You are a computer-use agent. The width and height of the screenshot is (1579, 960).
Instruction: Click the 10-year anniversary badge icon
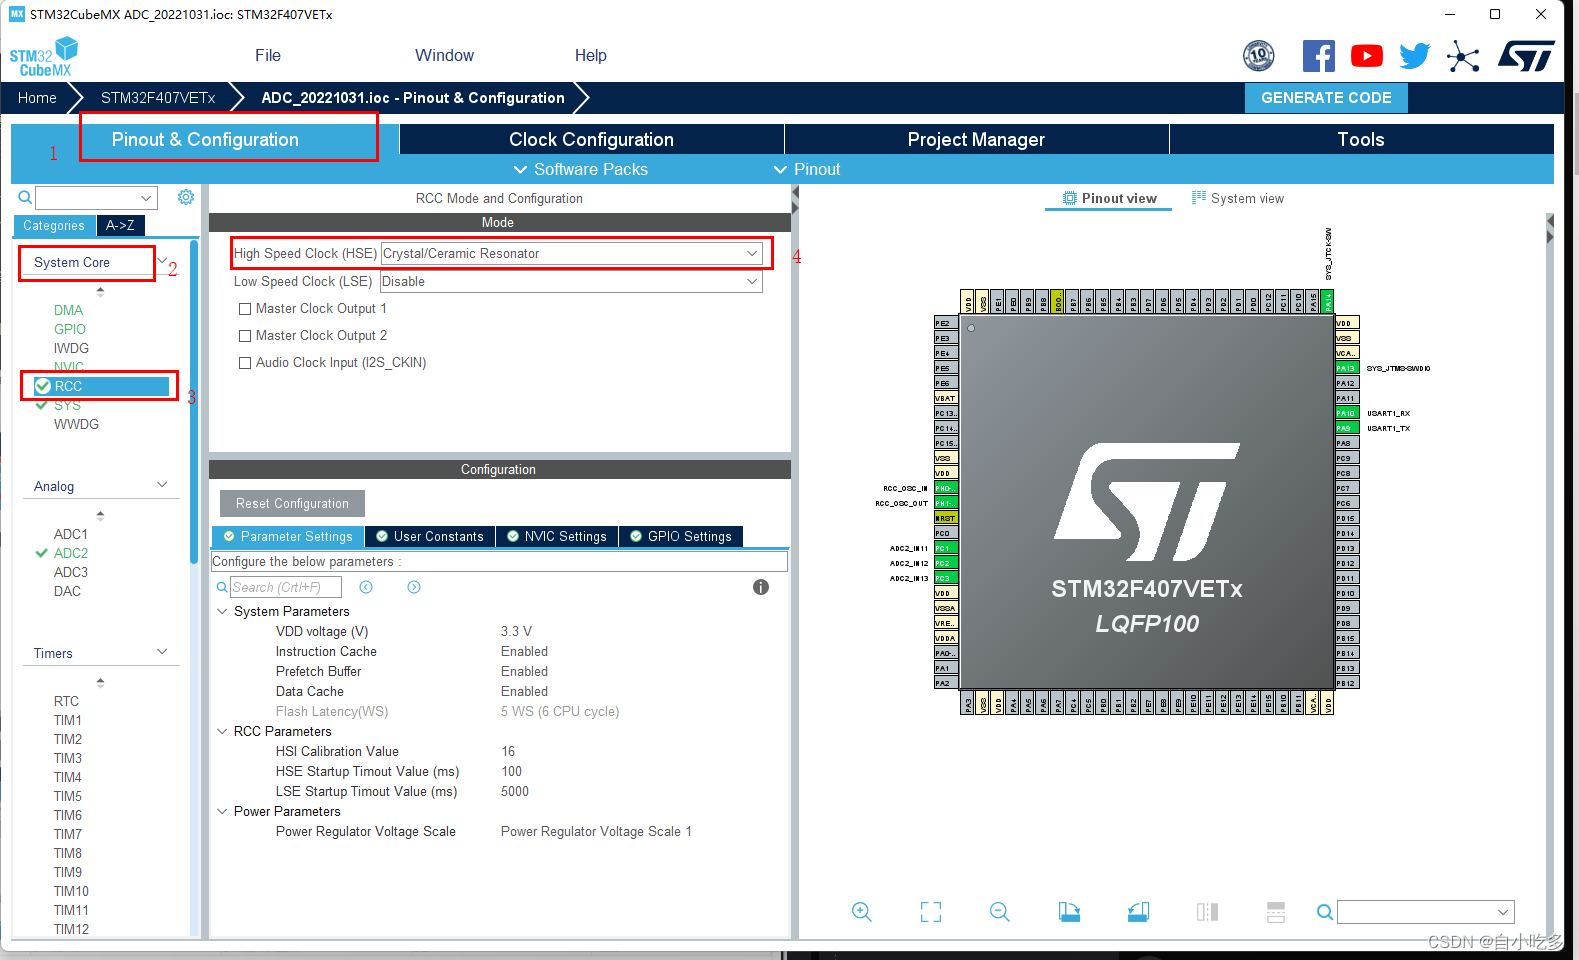coord(1258,56)
